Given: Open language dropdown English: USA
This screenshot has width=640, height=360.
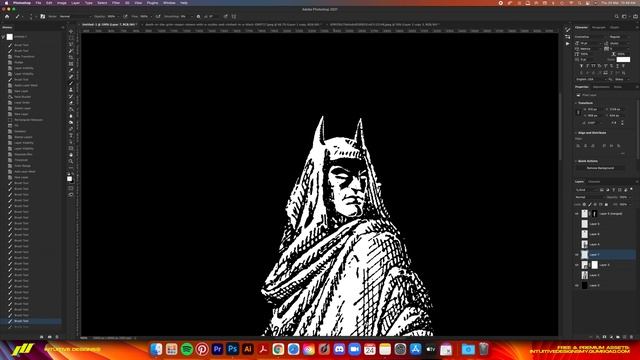Looking at the screenshot, I should [x=591, y=79].
